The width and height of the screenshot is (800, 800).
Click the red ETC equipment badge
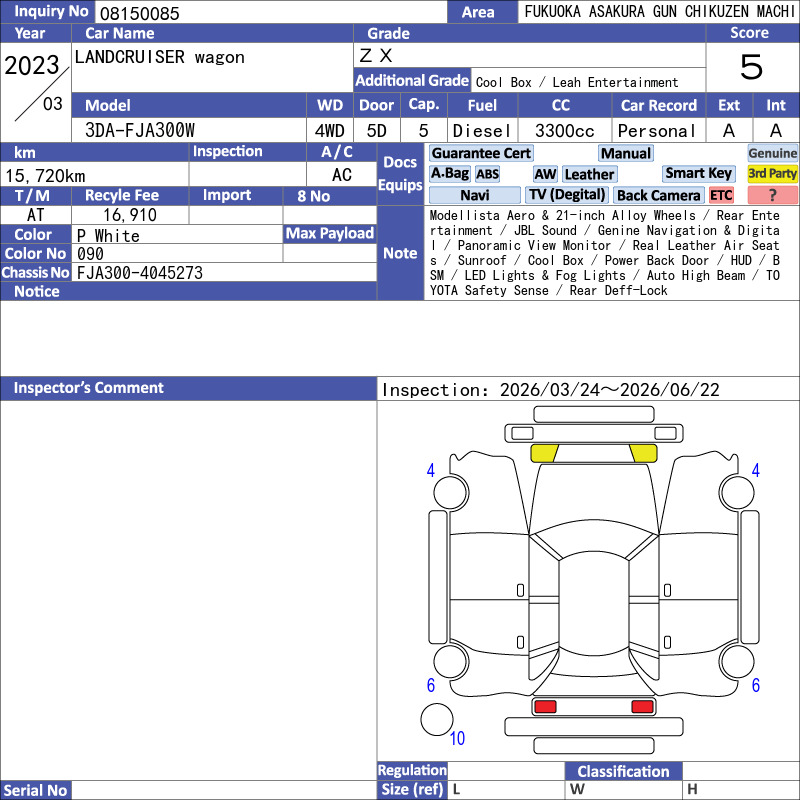721,195
